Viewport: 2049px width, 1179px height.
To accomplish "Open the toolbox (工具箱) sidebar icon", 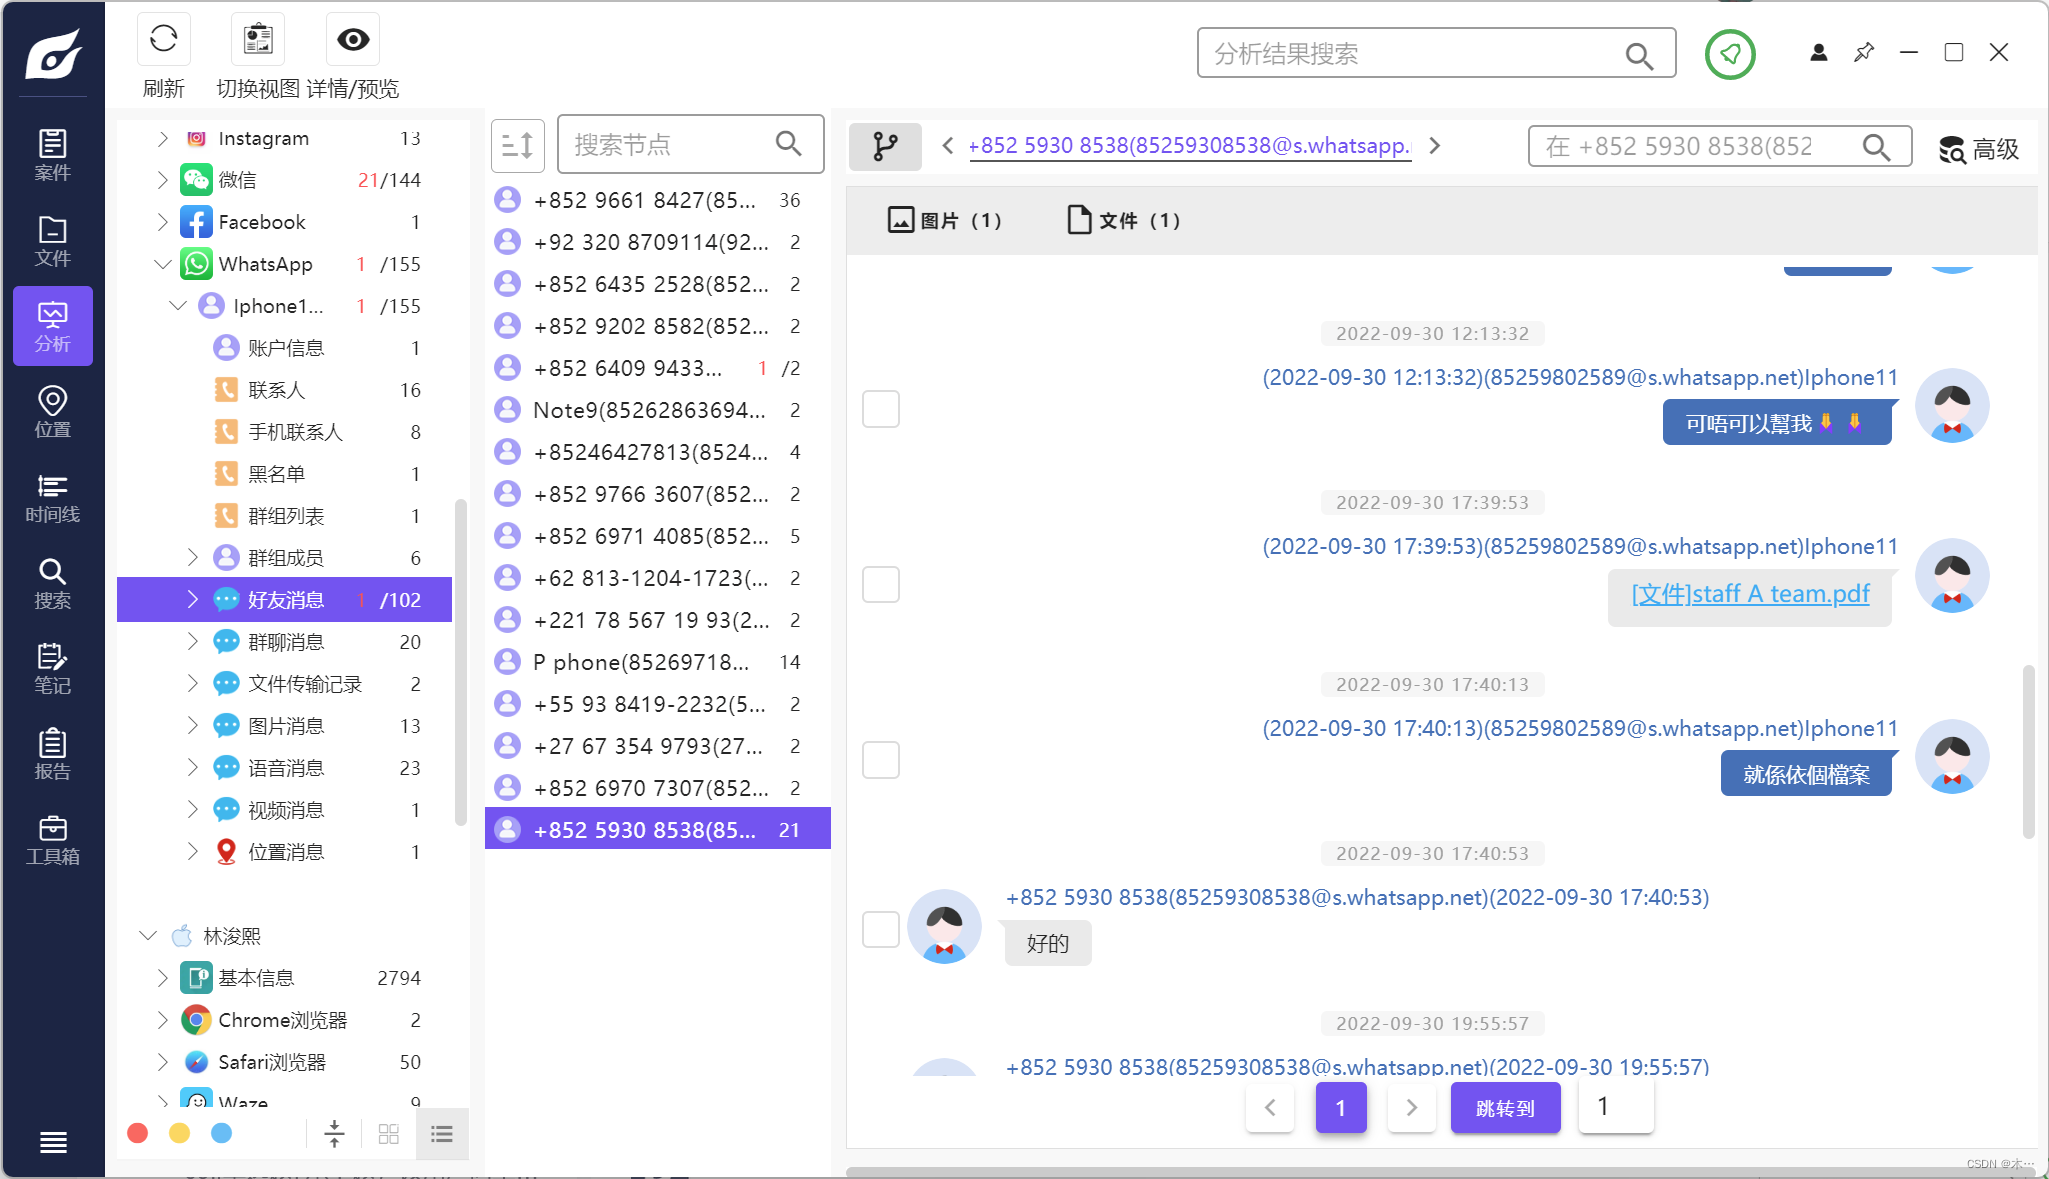I will [52, 840].
